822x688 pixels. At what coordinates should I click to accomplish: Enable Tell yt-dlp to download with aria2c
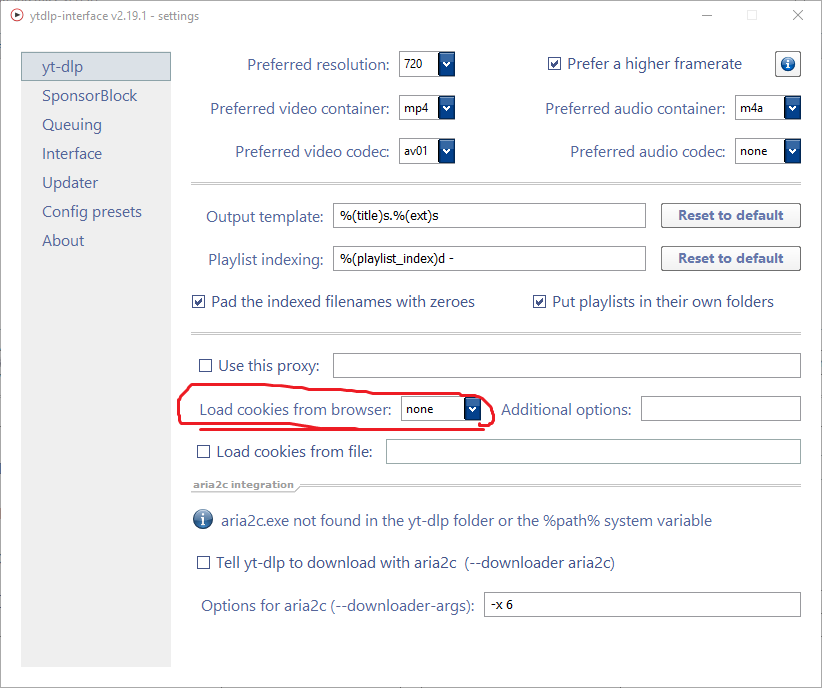pos(203,563)
